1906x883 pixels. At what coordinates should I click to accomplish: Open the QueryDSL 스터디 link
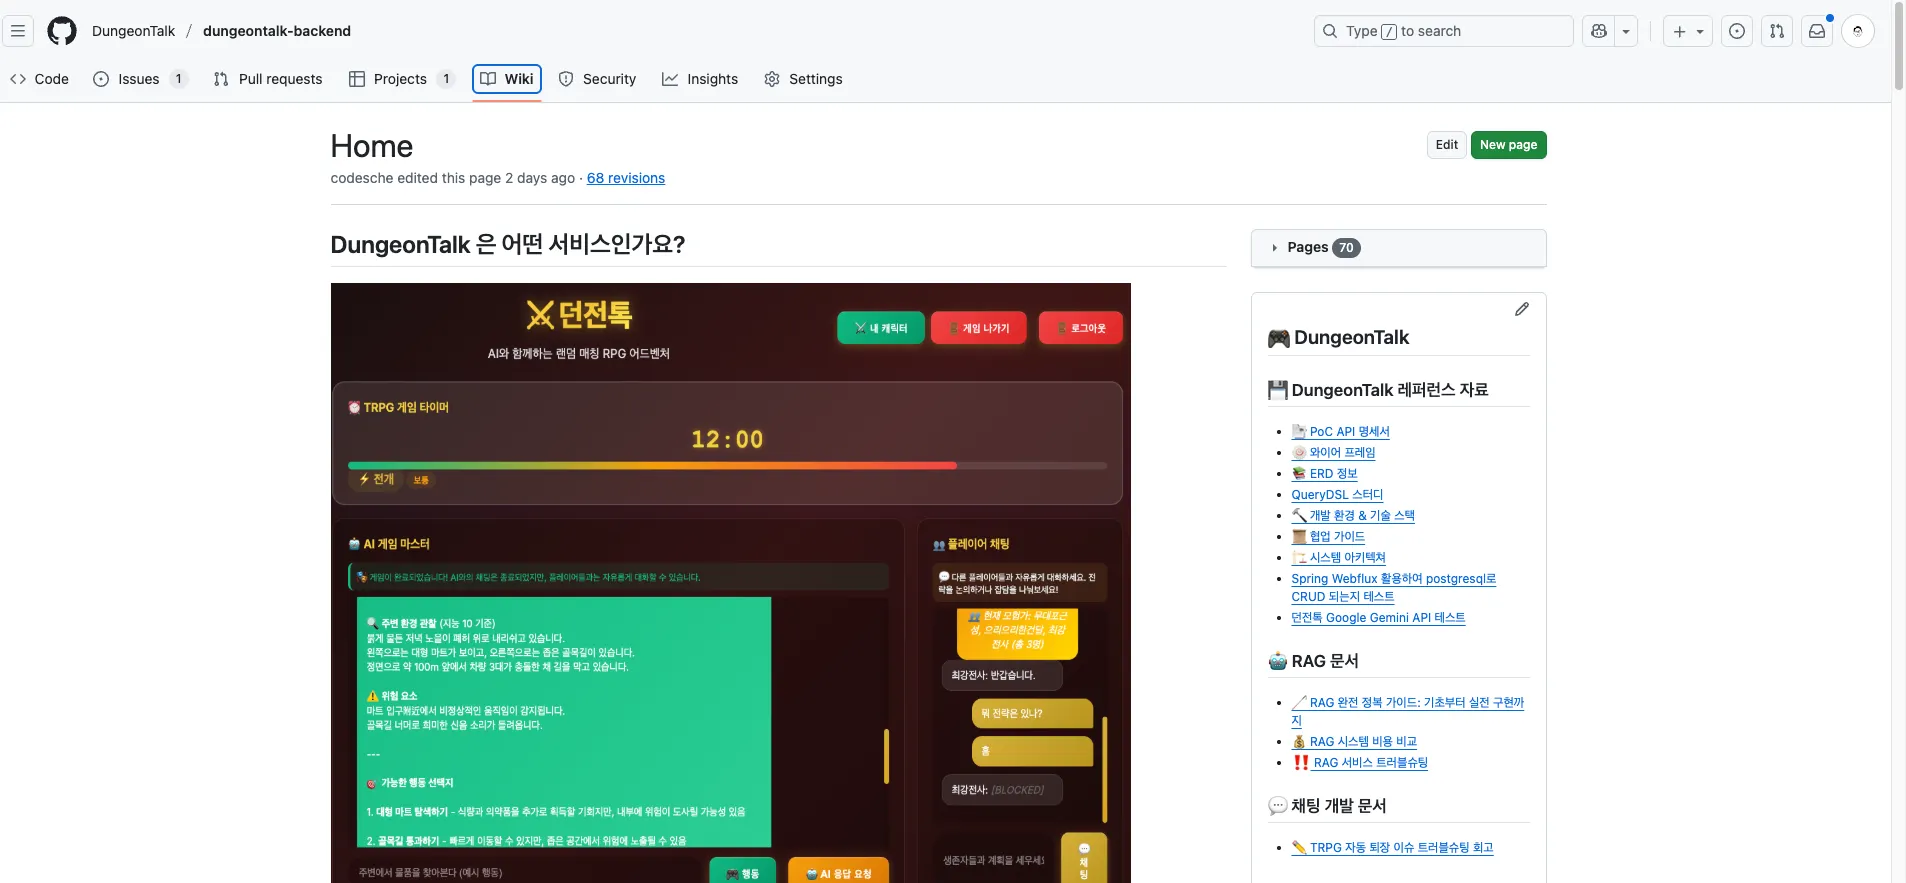(1337, 495)
